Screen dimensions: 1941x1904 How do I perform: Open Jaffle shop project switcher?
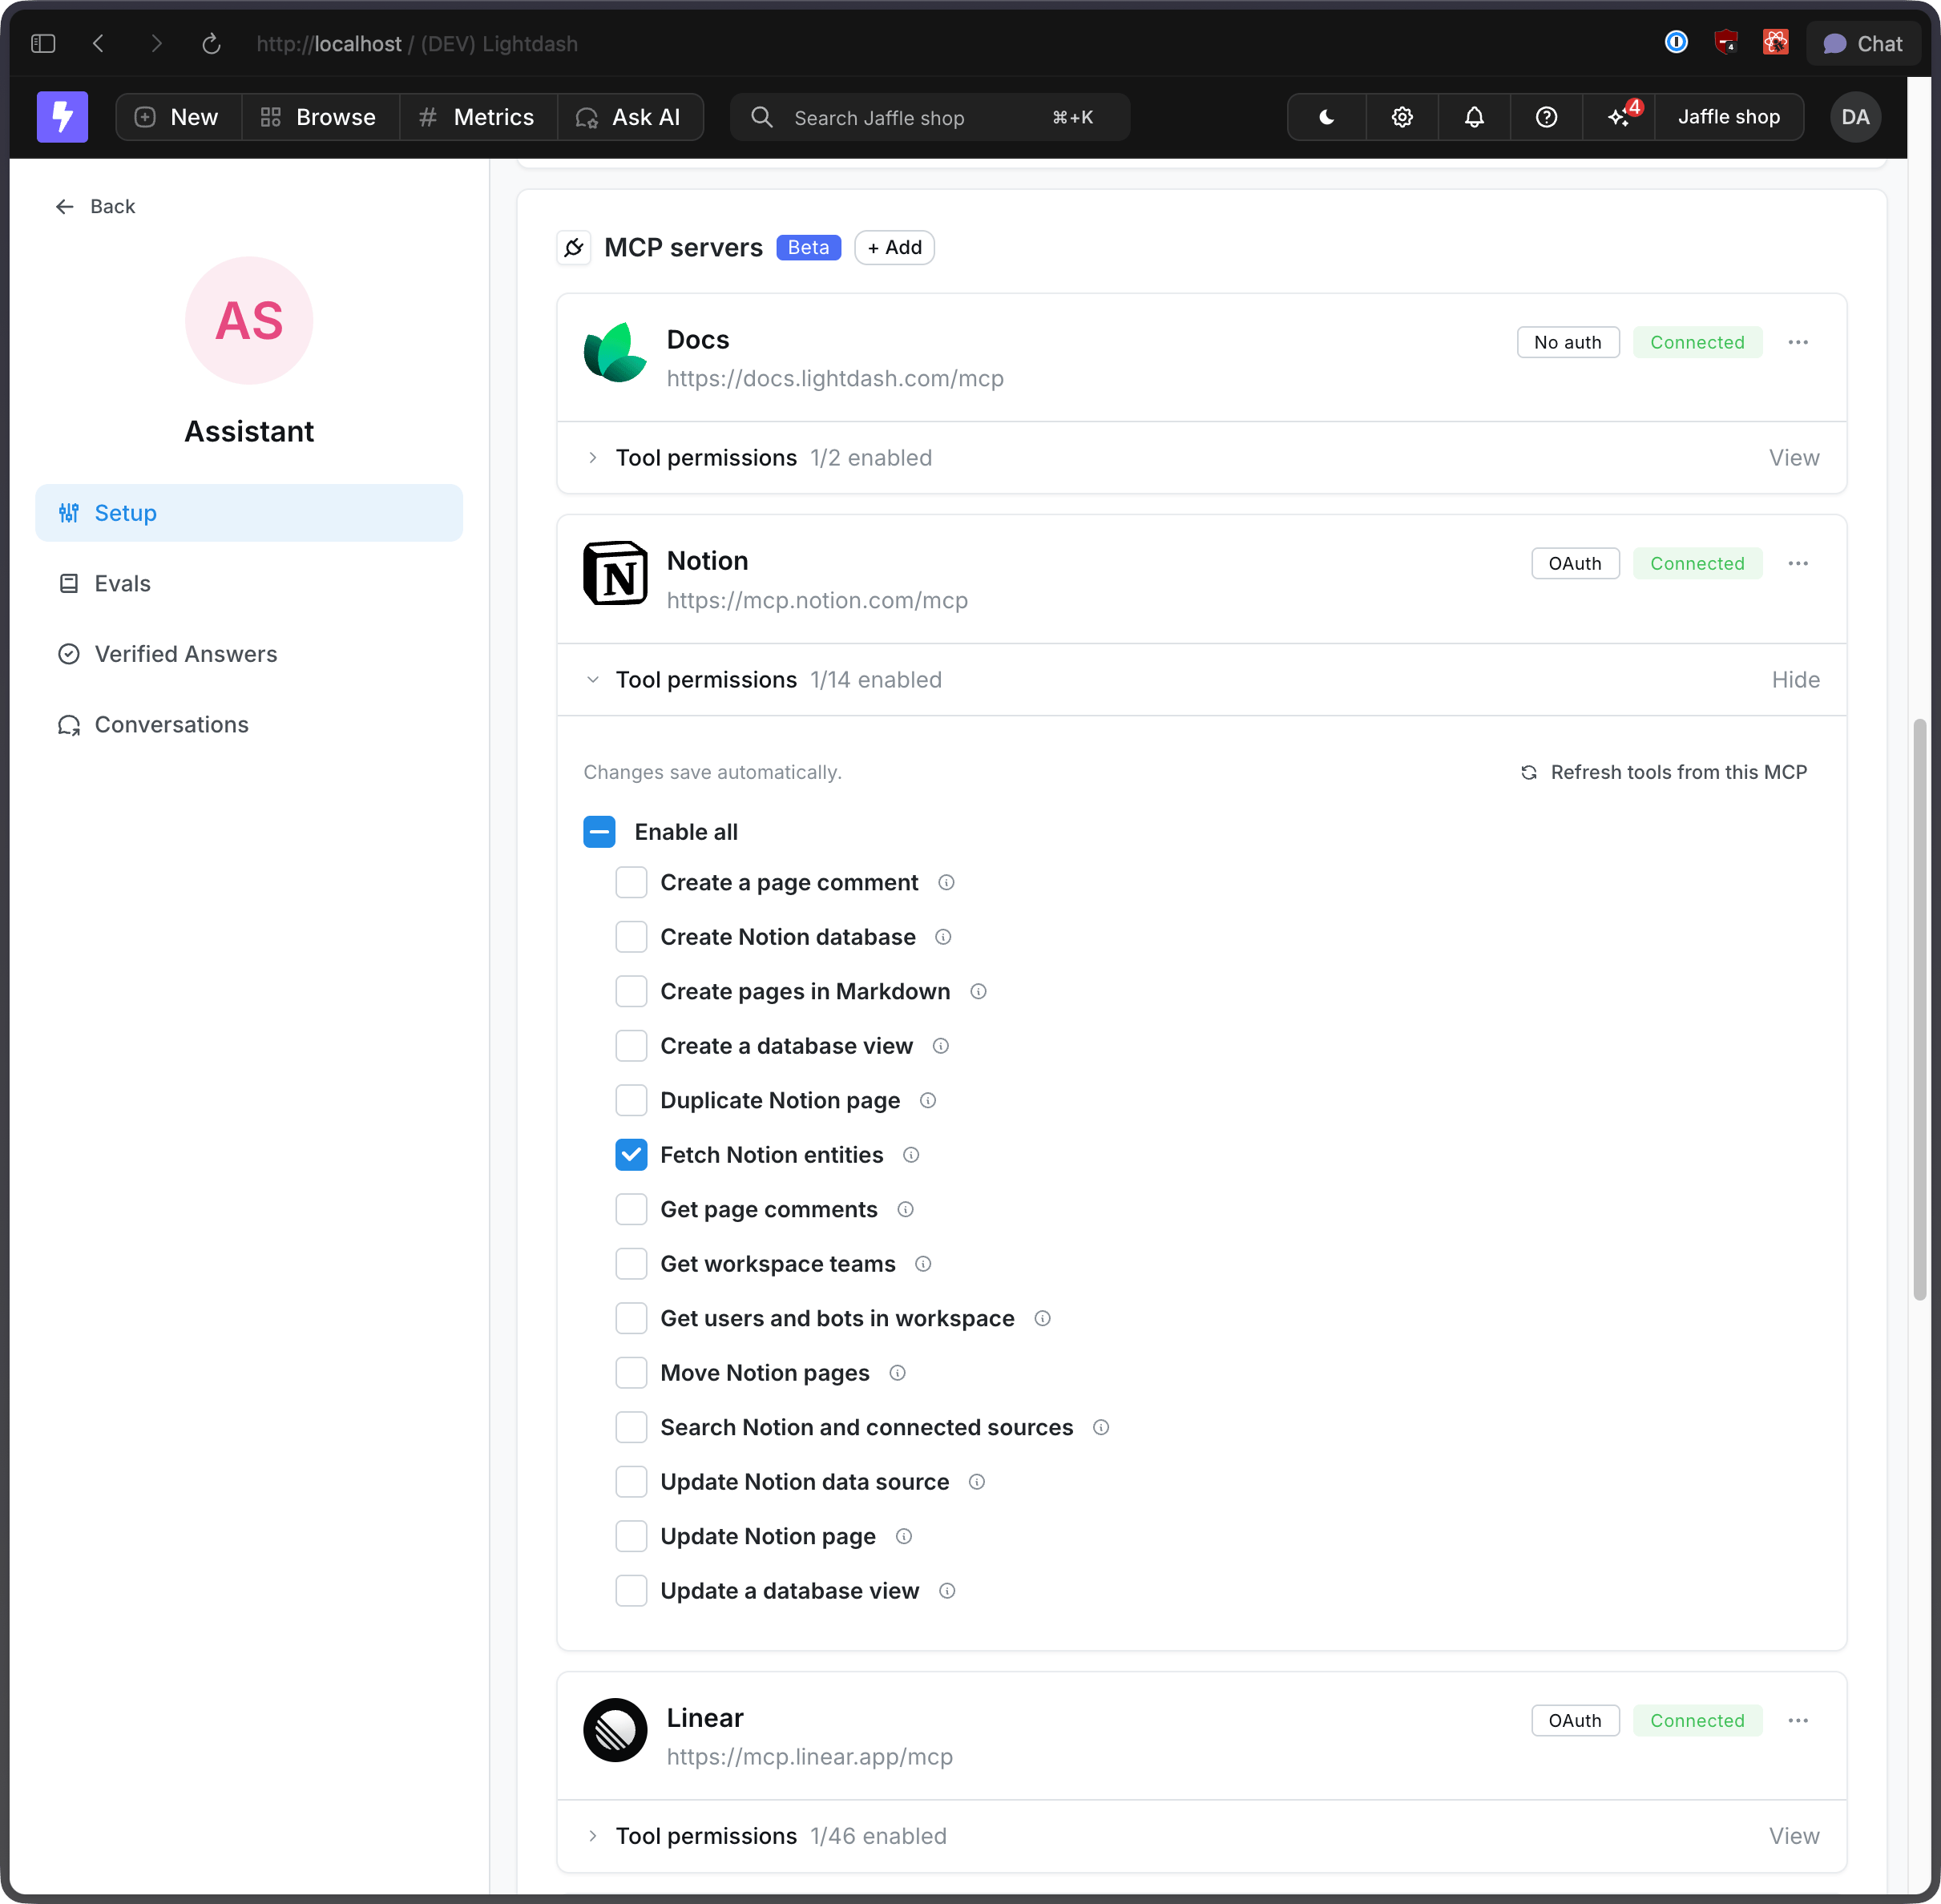1729,117
